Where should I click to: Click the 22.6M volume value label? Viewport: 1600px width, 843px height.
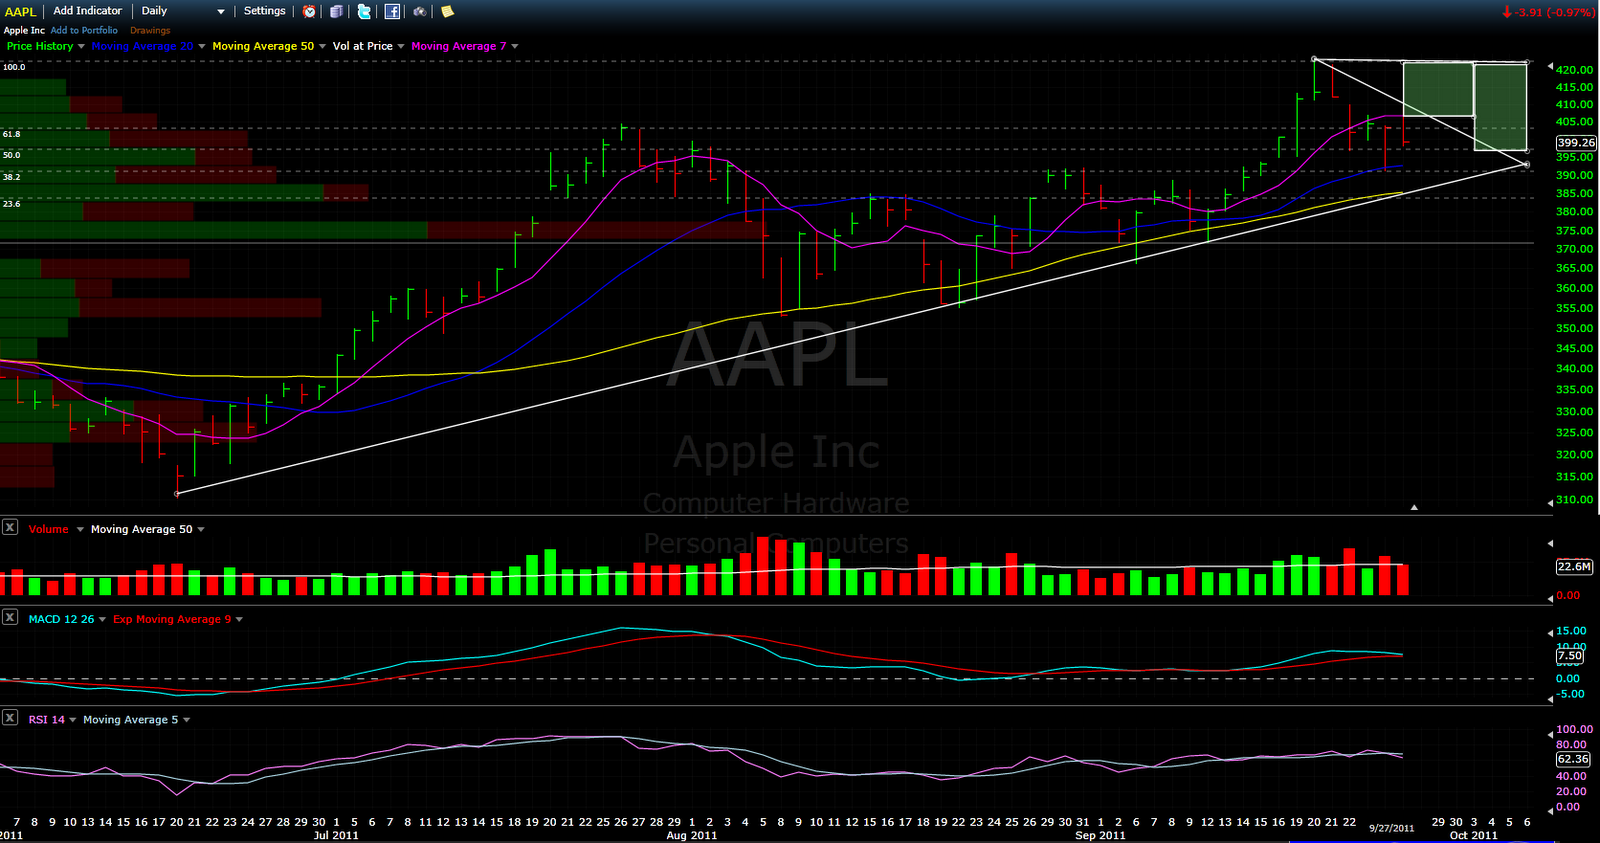[1574, 566]
